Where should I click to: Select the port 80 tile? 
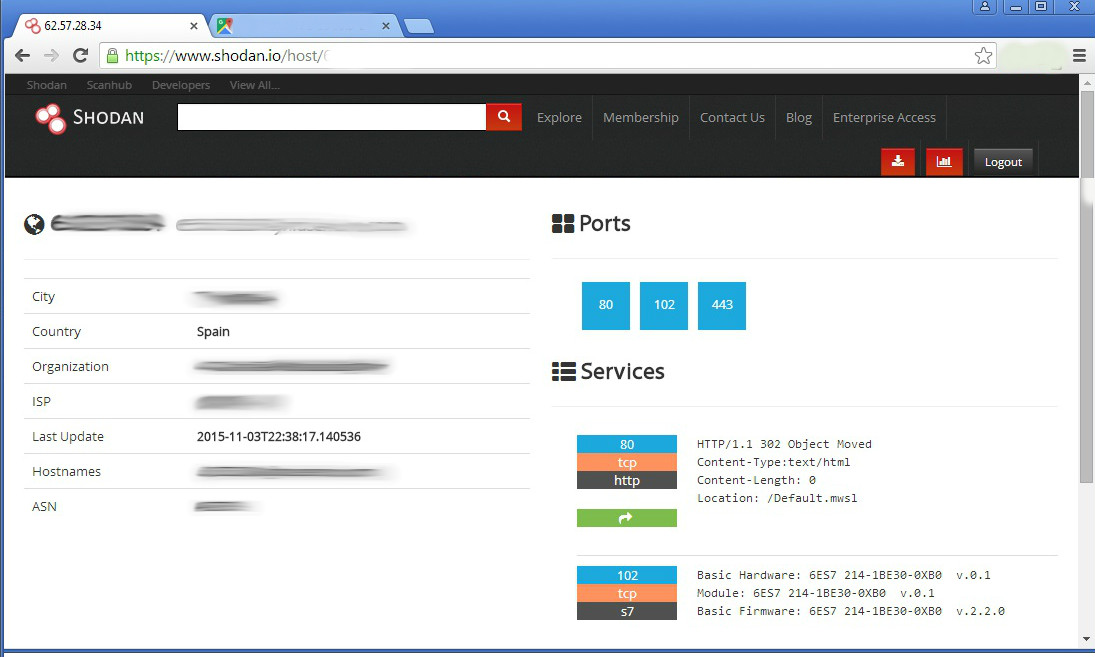click(x=605, y=305)
